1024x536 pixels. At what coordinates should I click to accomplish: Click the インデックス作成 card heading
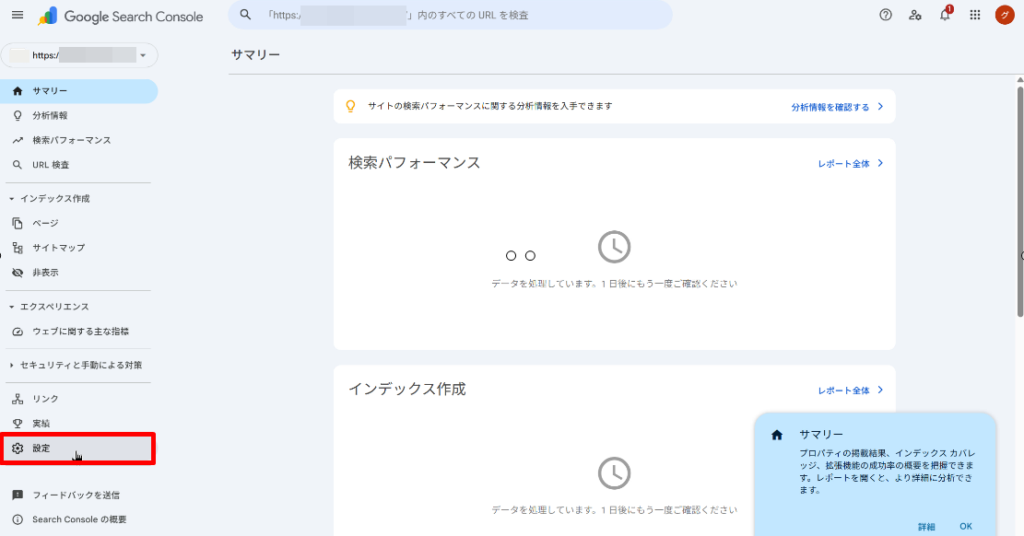407,389
